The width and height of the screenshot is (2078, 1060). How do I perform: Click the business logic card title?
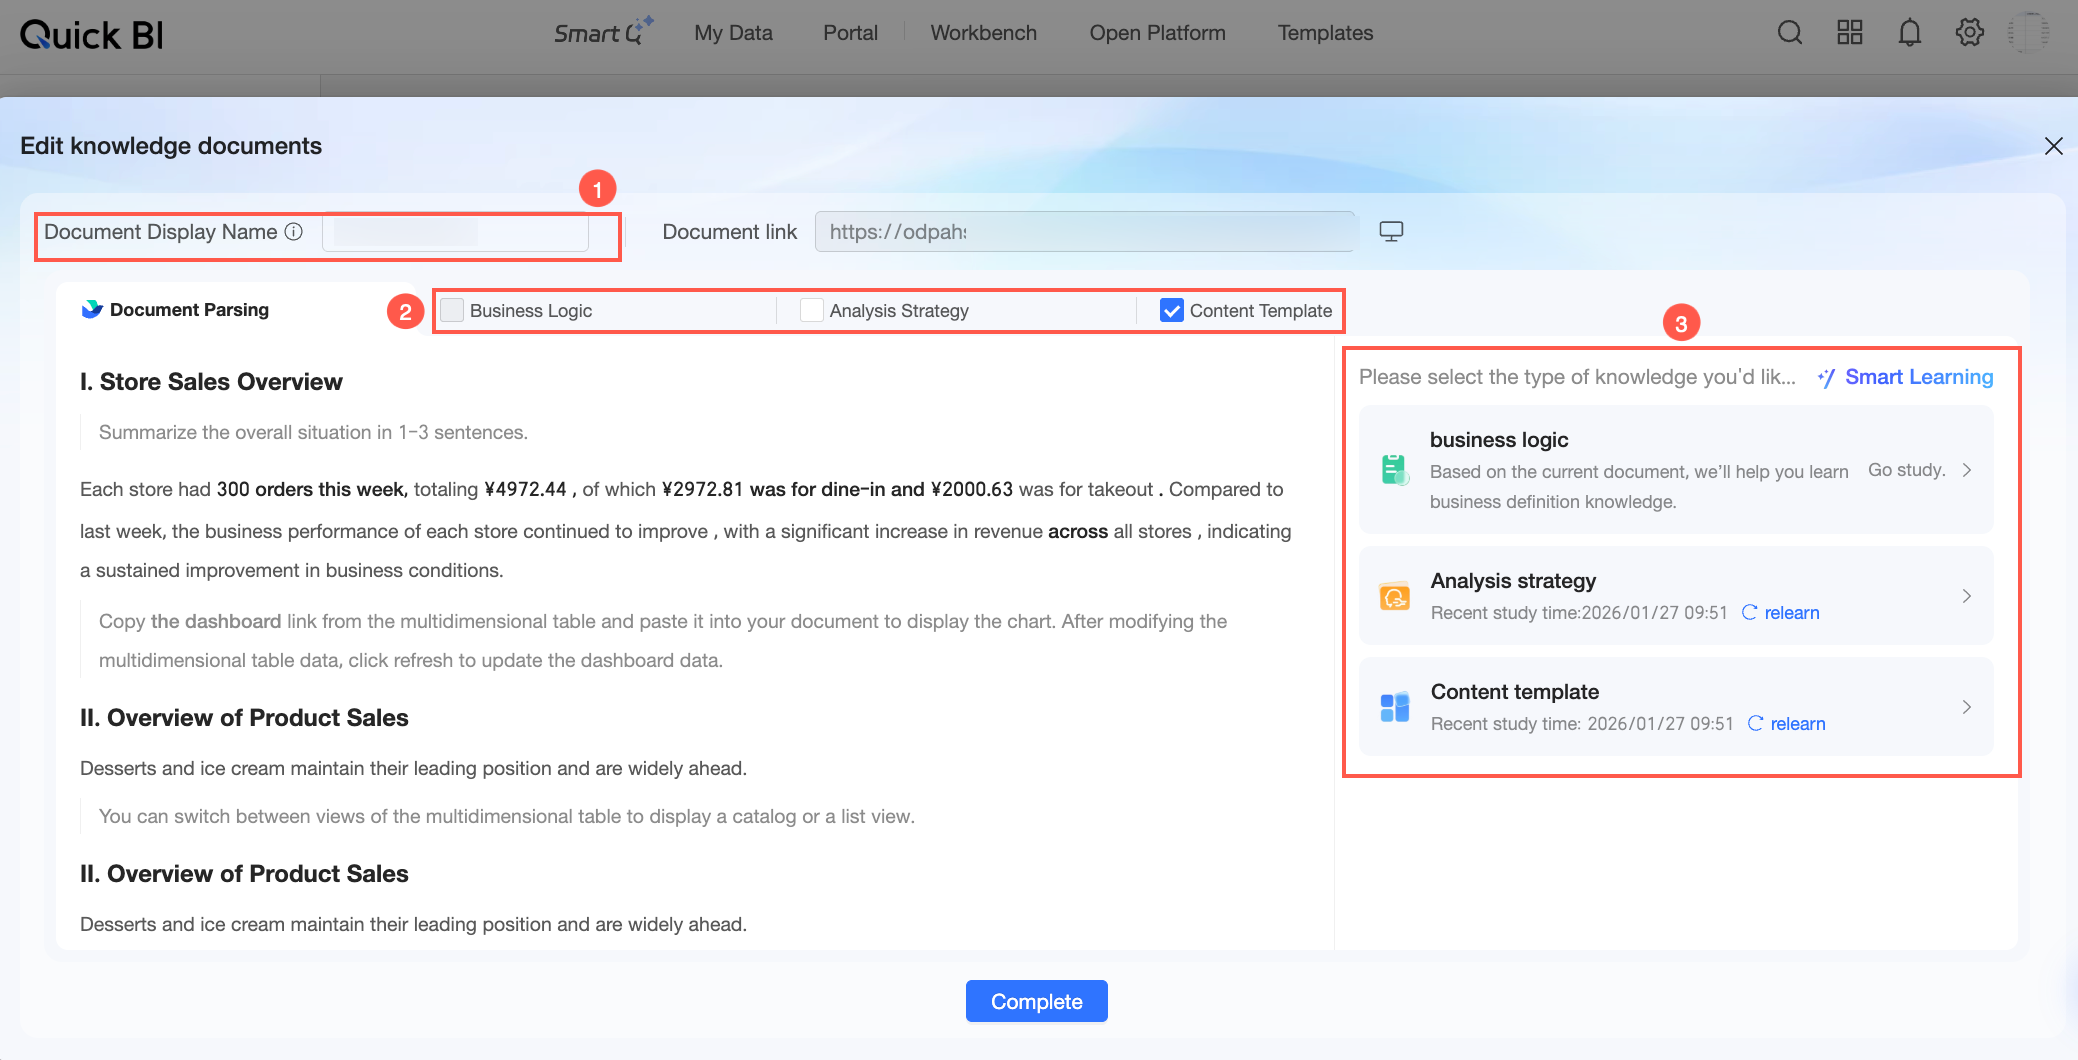click(1499, 440)
